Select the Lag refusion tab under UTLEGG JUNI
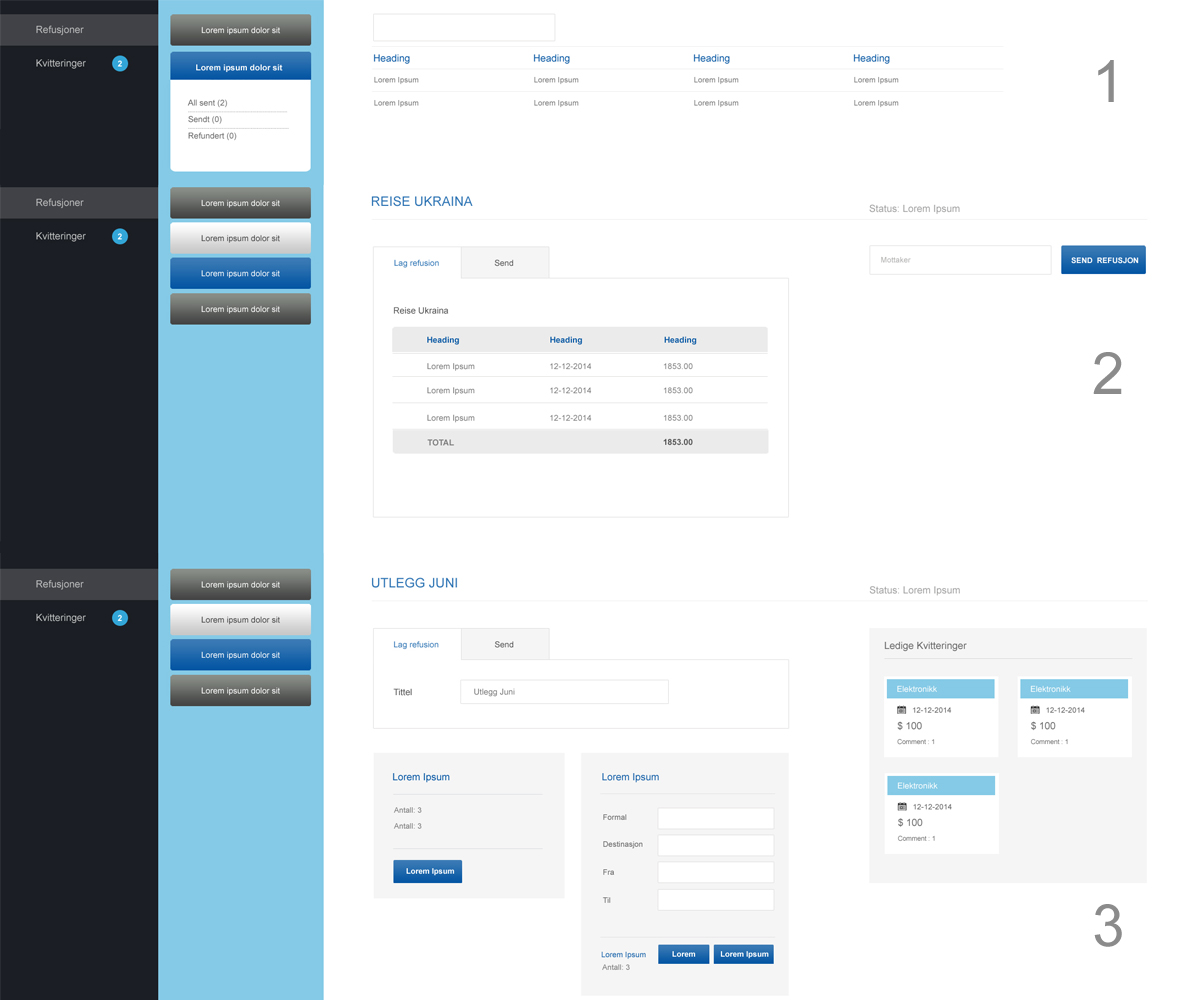The height and width of the screenshot is (1000, 1200). pos(416,644)
